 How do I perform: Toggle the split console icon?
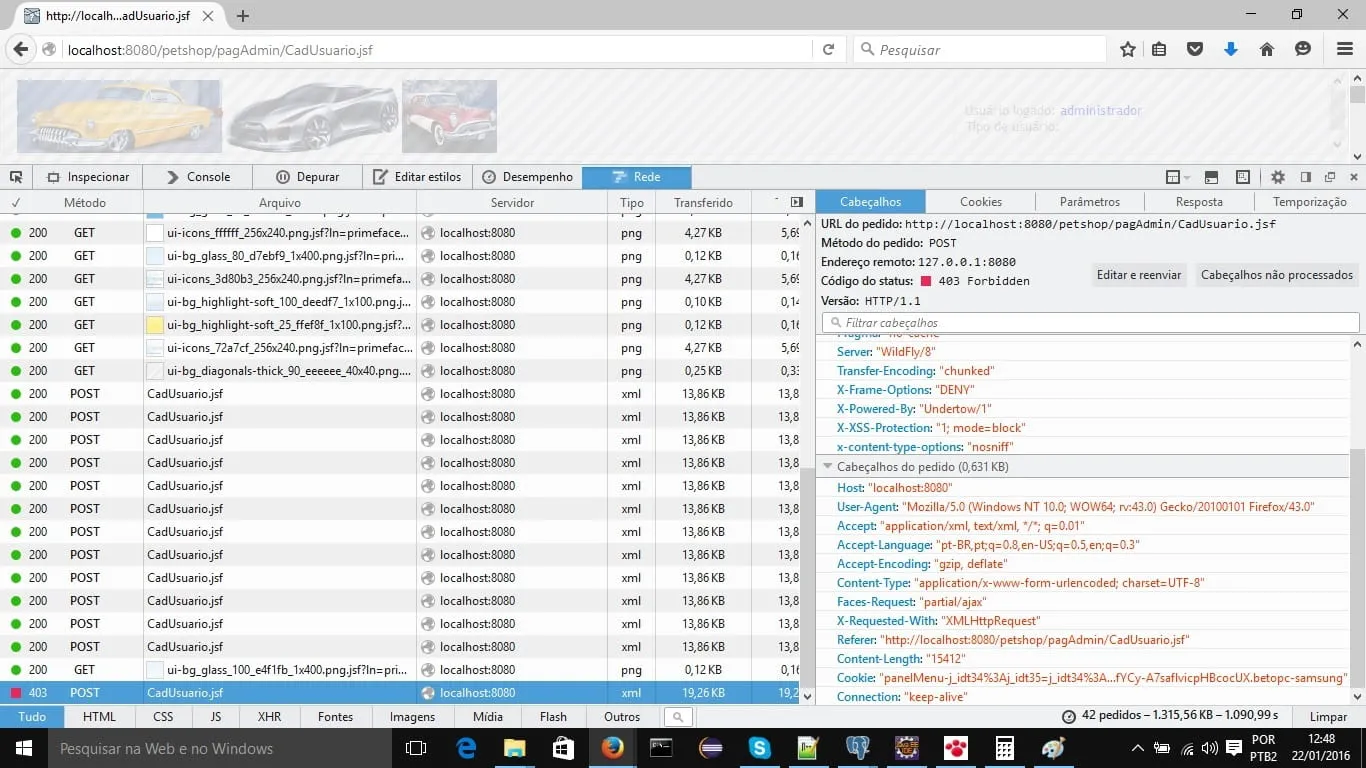click(x=1212, y=177)
